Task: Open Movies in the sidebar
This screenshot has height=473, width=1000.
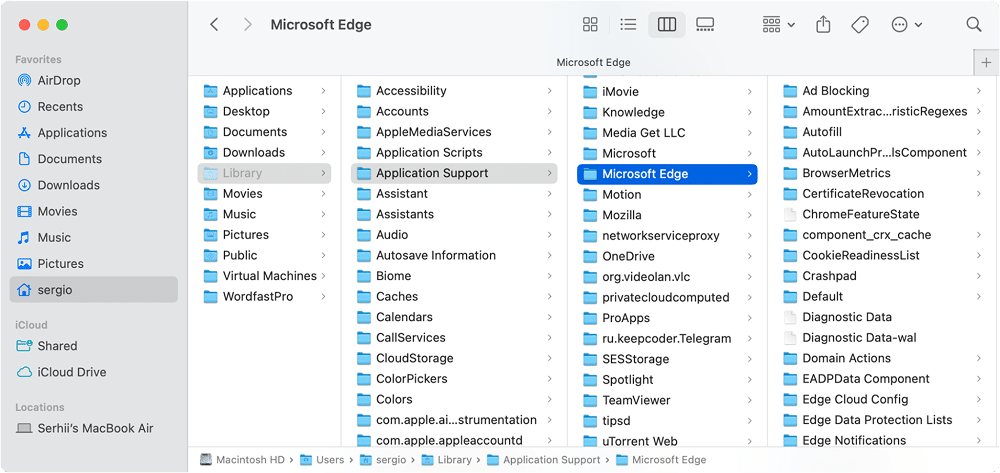Action: point(94,211)
